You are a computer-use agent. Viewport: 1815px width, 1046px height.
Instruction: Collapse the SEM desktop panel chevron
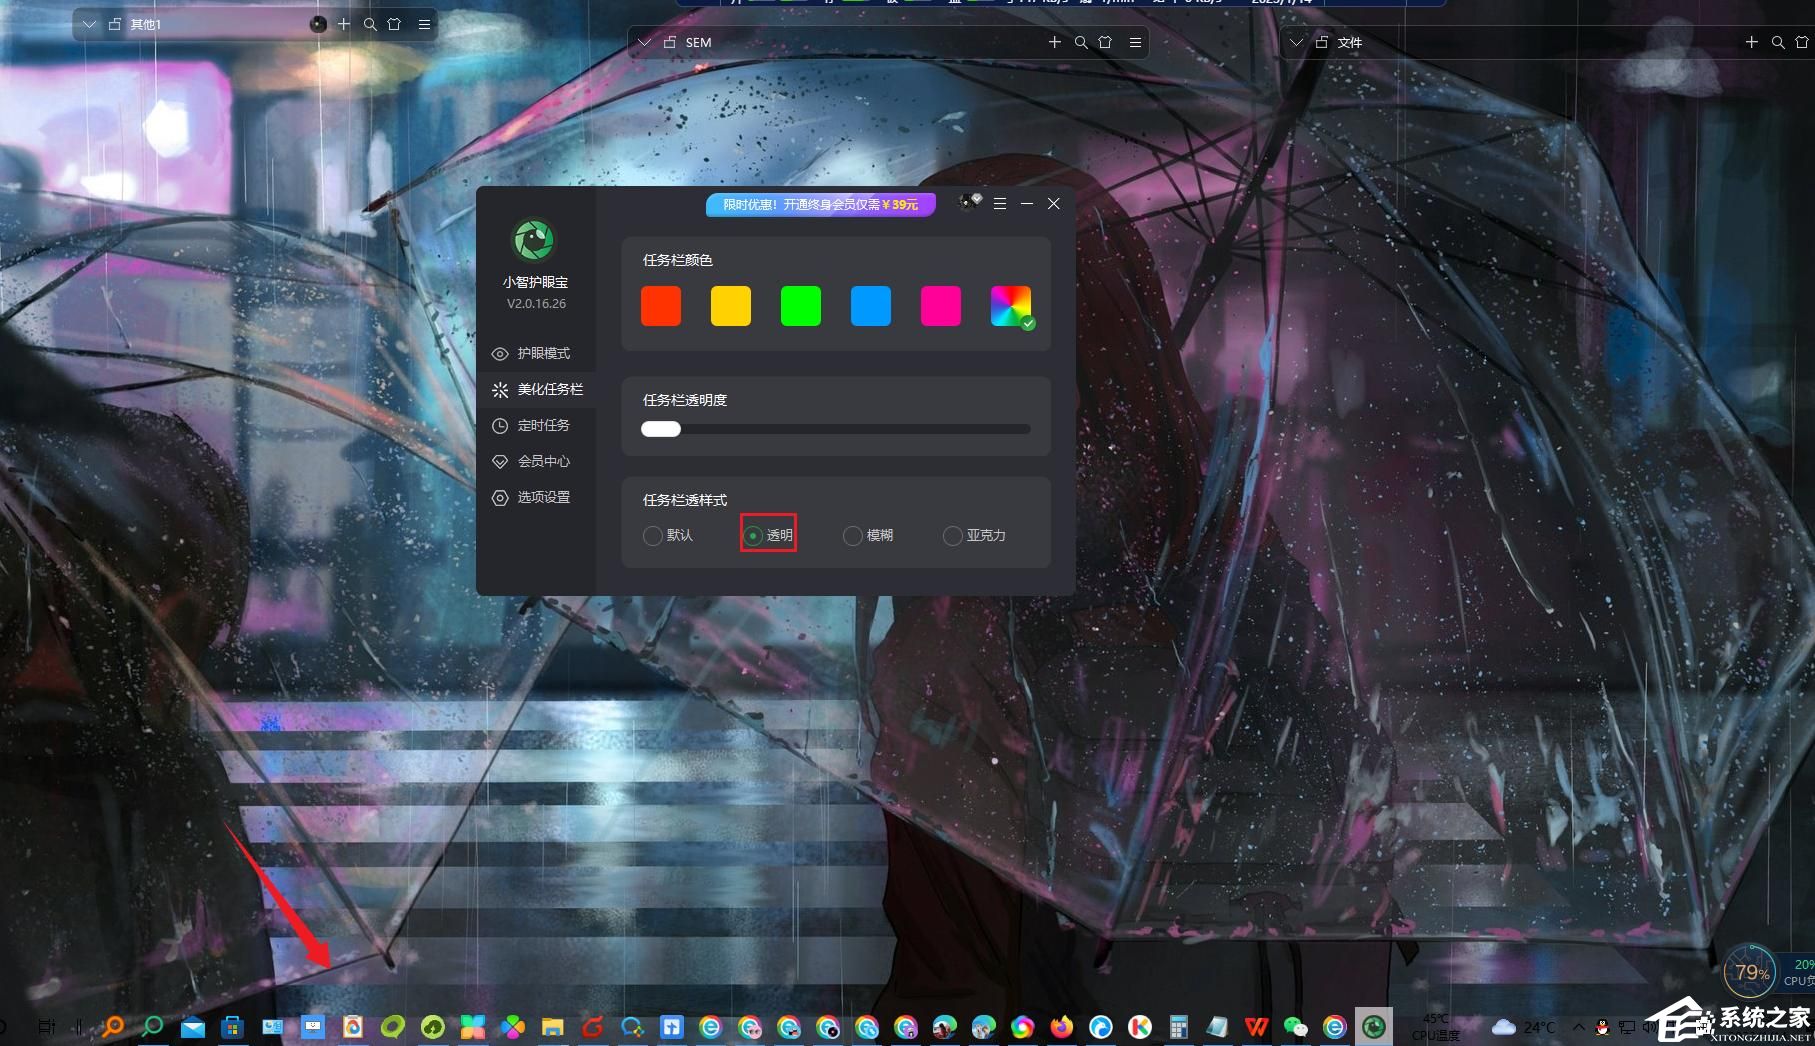[645, 42]
